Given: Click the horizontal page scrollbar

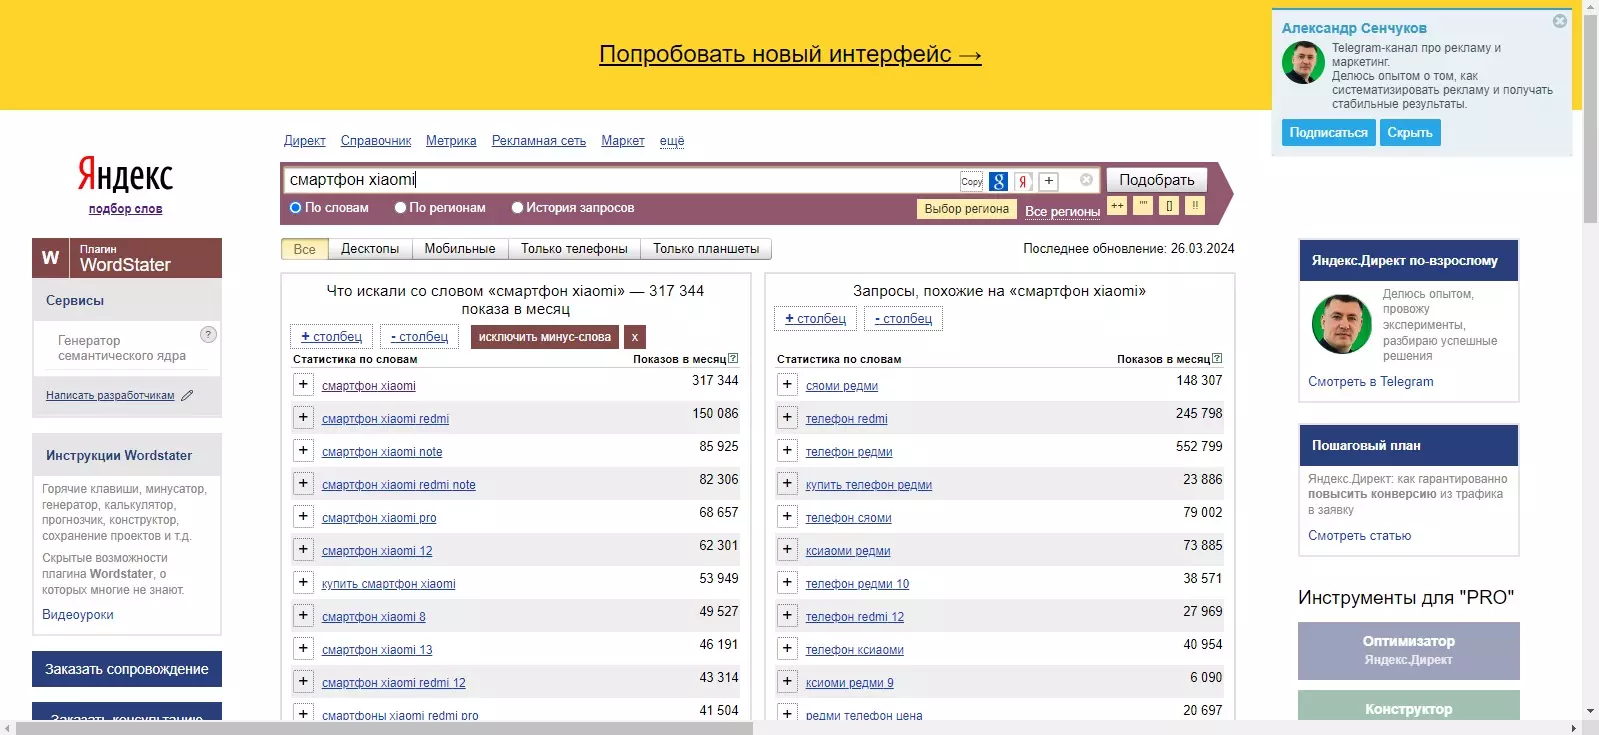Looking at the screenshot, I should point(385,728).
